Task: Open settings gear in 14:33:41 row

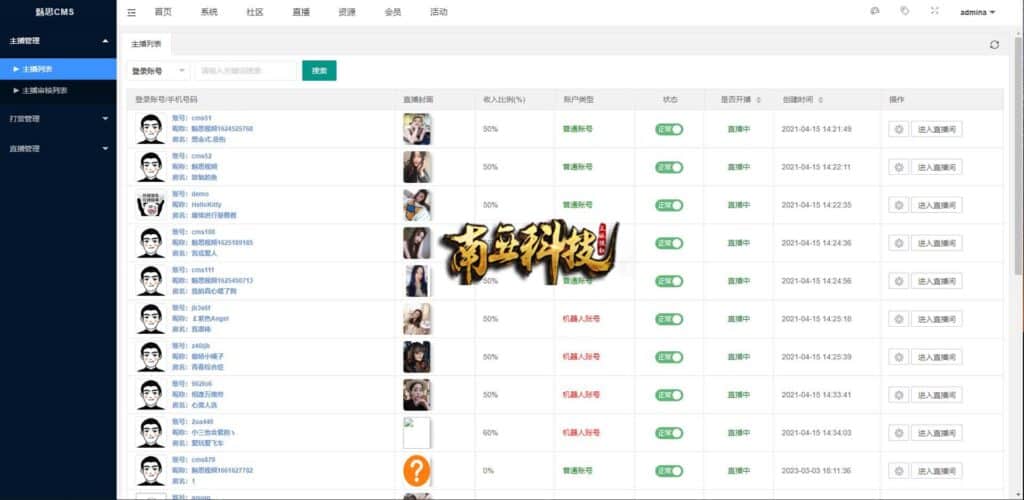Action: coord(898,394)
